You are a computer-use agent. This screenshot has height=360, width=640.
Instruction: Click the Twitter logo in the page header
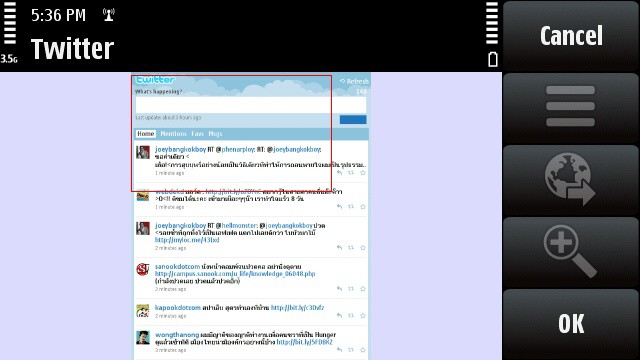(155, 80)
